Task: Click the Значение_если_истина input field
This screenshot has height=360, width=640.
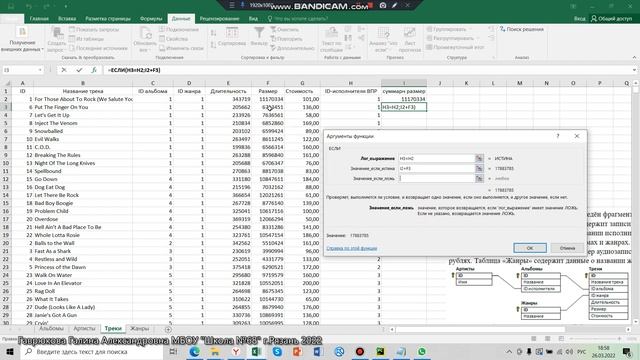Action: click(x=436, y=168)
